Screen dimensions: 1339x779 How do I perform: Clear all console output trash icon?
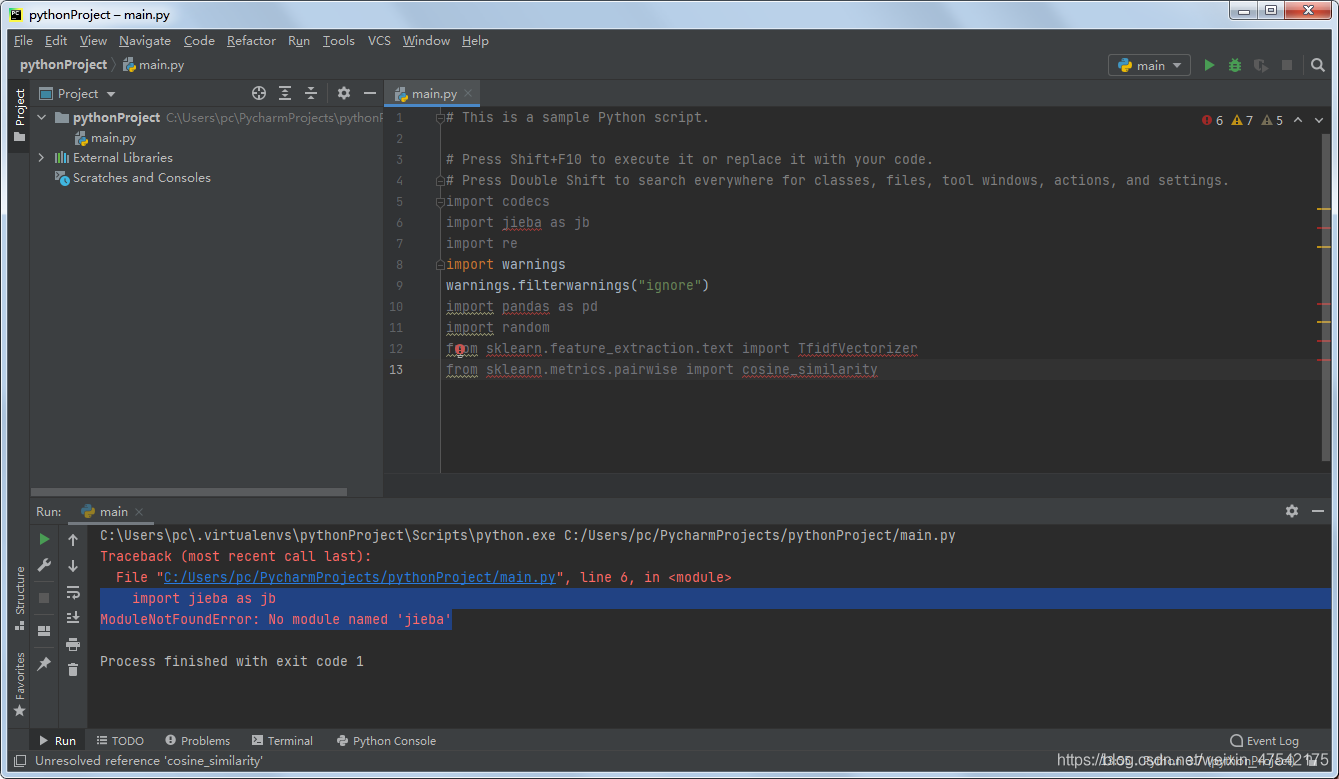click(73, 670)
